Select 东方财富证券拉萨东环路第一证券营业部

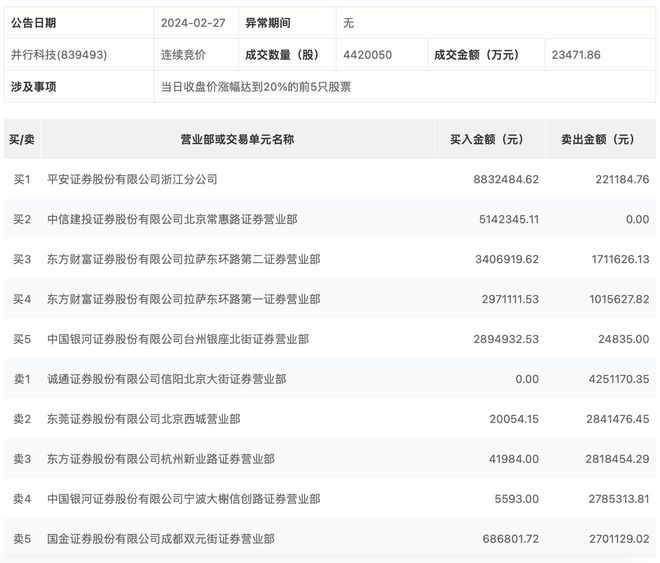(x=184, y=299)
